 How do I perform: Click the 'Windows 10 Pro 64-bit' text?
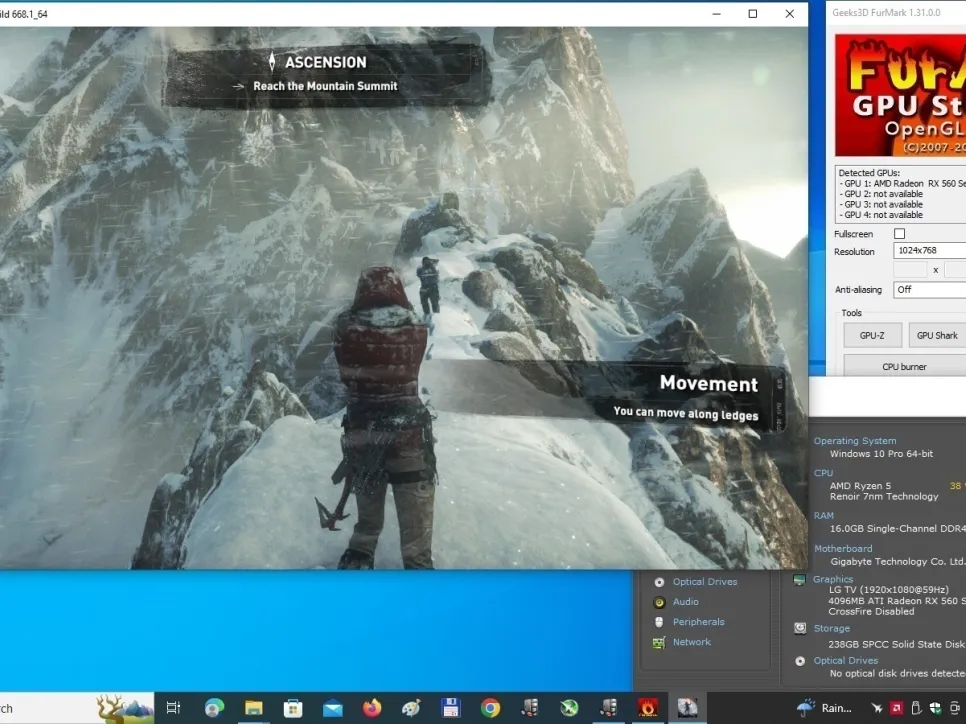tap(881, 454)
